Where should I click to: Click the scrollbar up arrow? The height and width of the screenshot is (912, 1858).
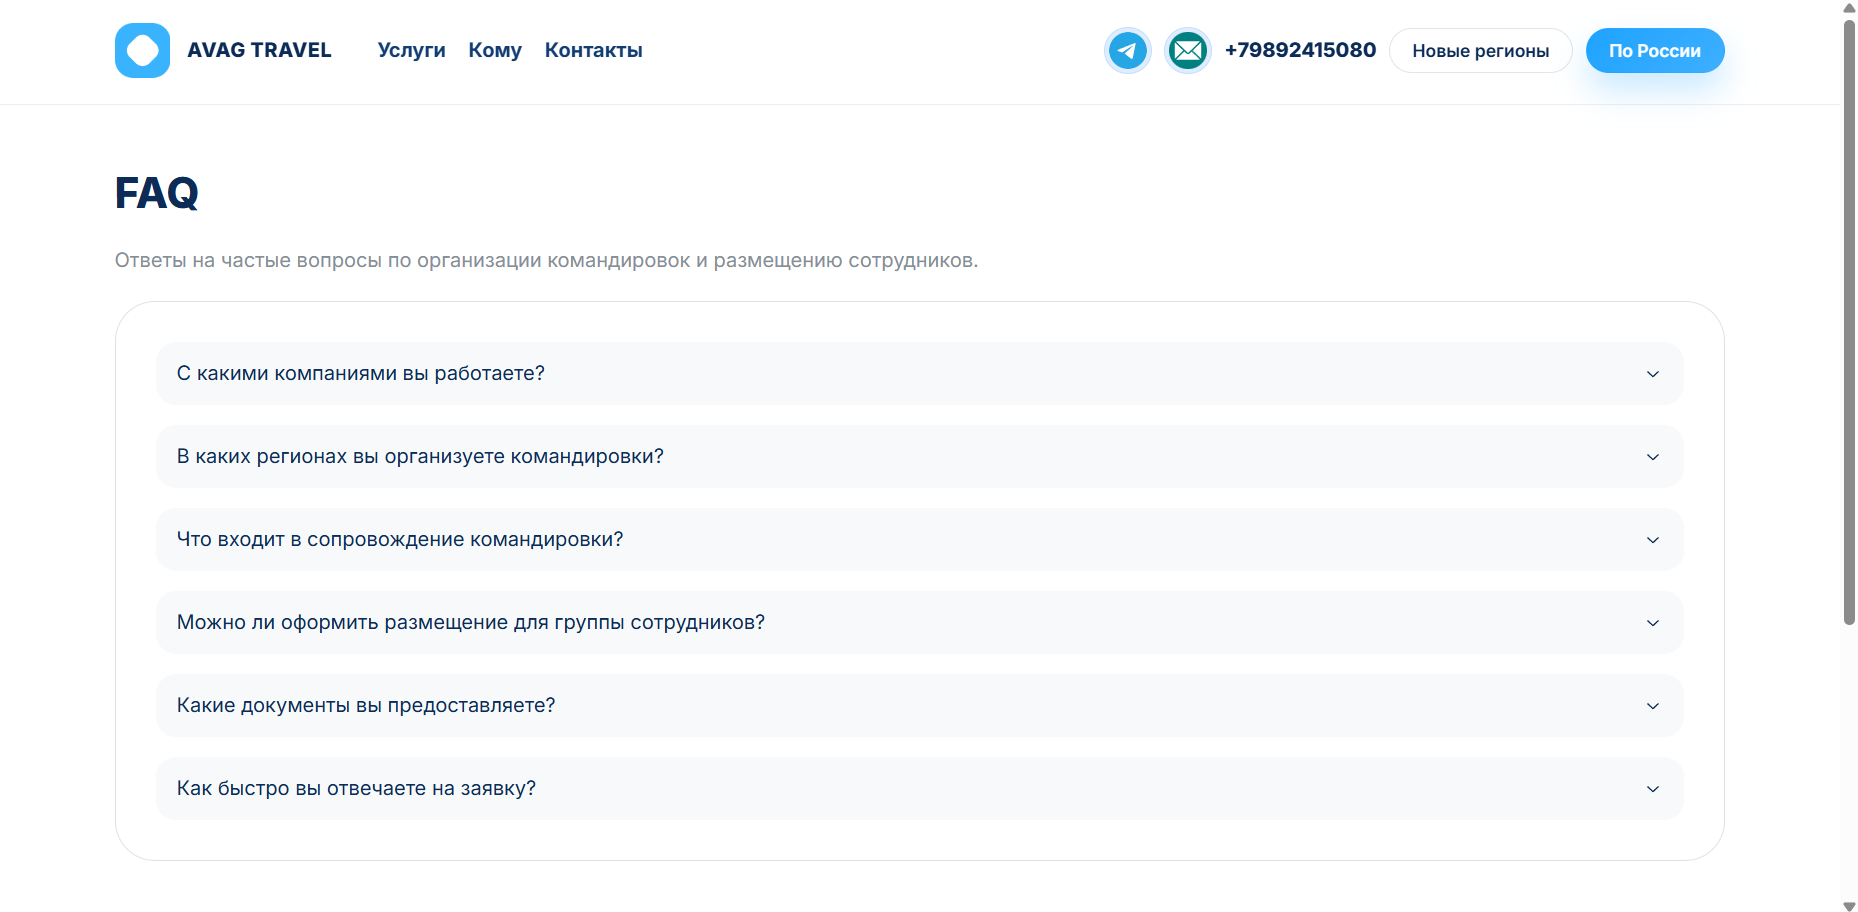[x=1849, y=7]
